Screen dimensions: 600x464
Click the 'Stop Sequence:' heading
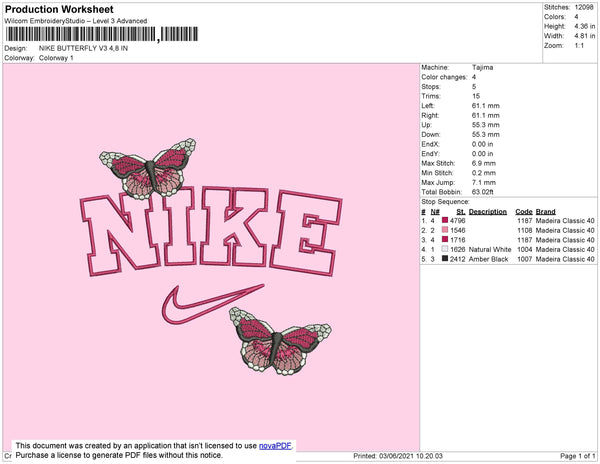tap(445, 202)
